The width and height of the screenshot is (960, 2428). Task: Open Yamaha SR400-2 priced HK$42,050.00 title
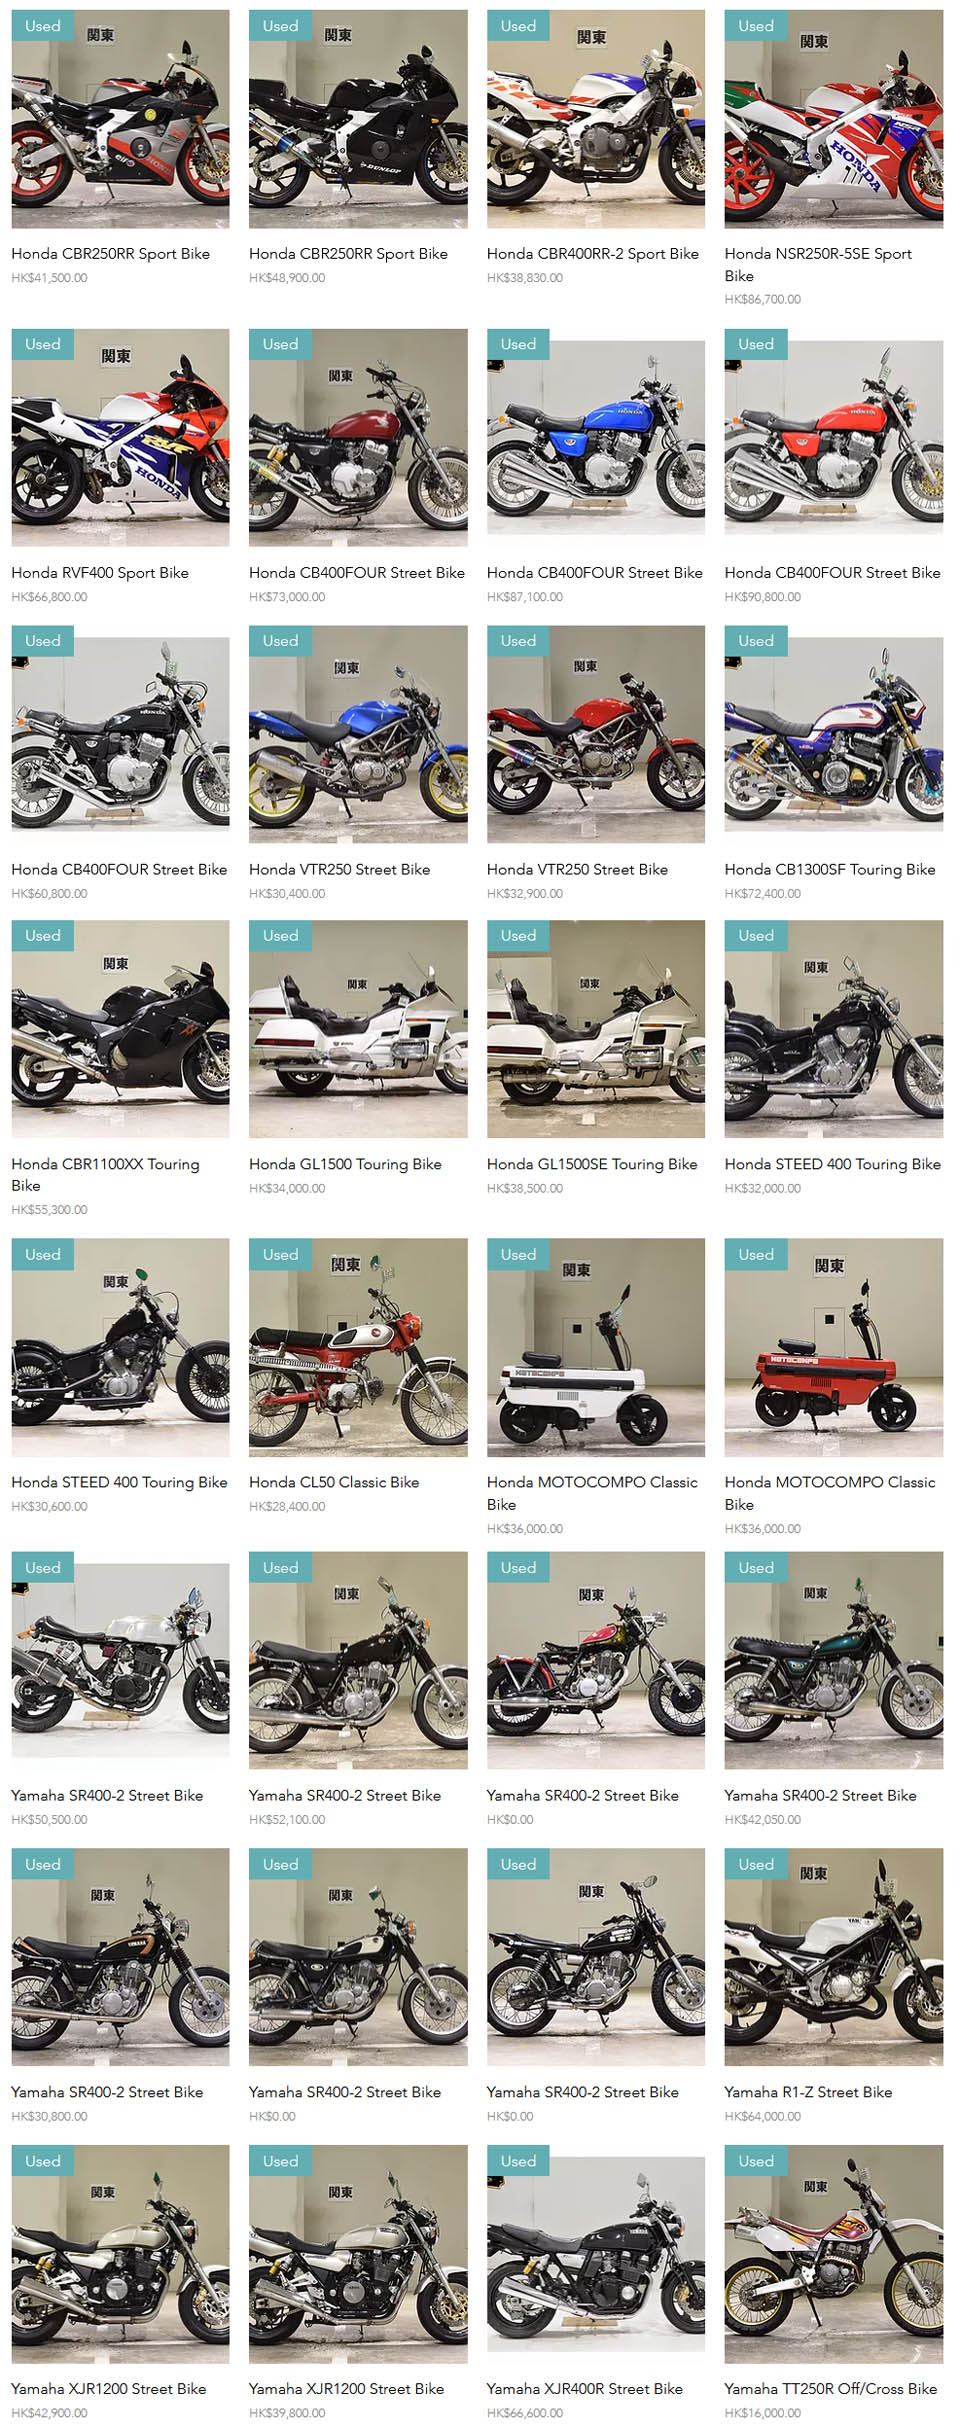(820, 1795)
